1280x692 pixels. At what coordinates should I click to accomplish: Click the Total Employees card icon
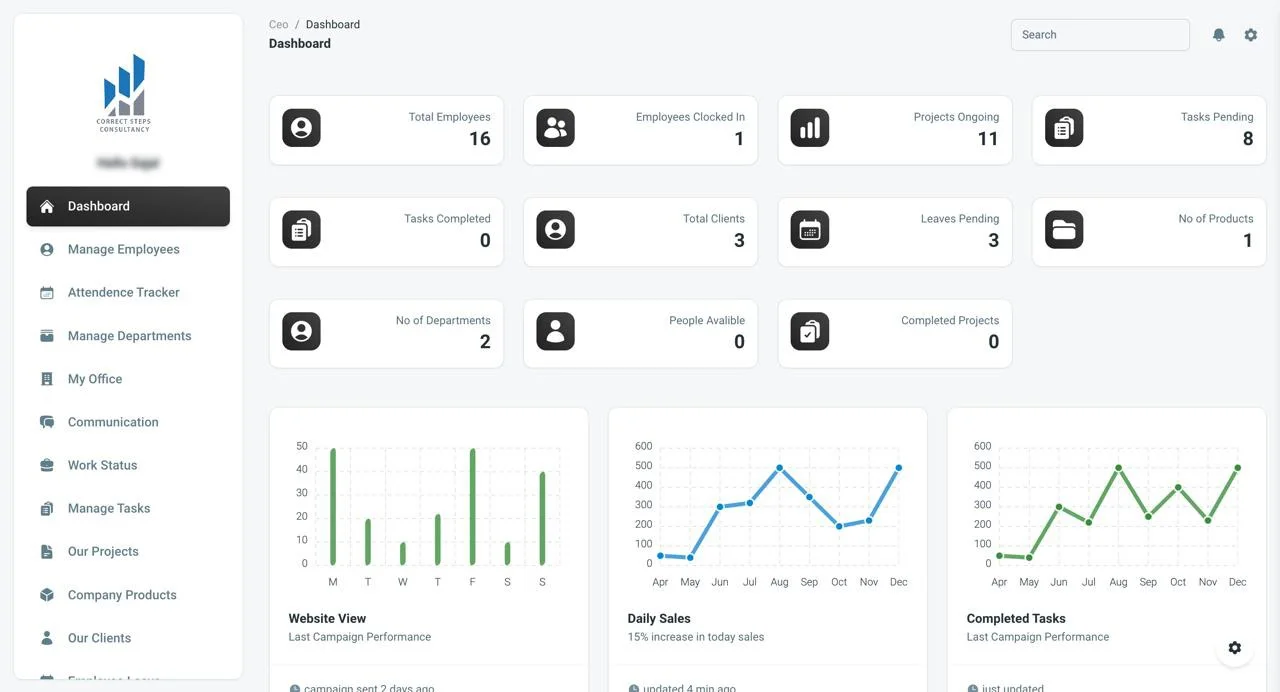(301, 128)
